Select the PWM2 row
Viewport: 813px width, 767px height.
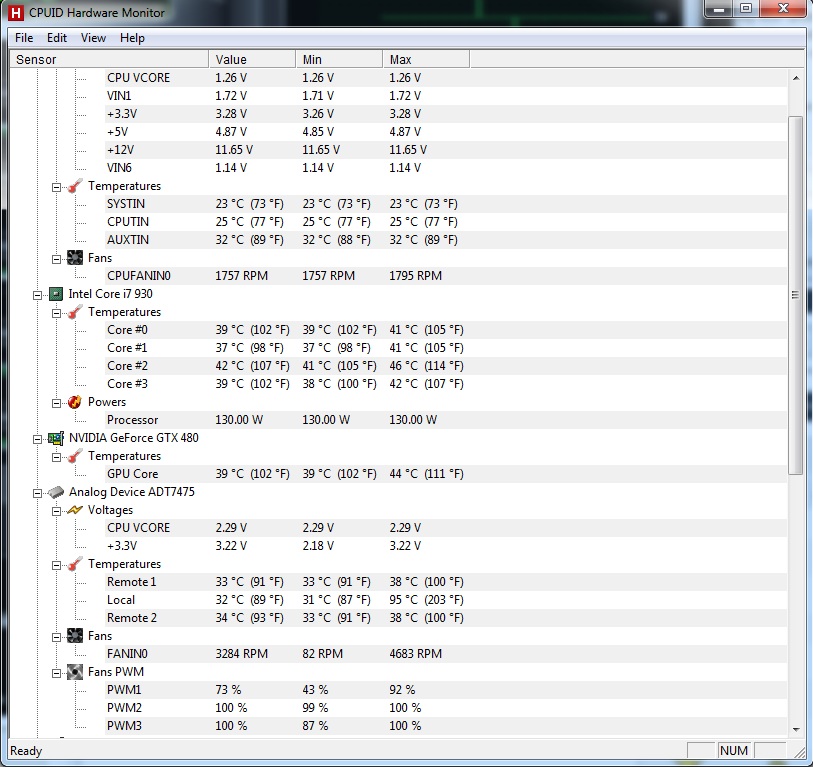[x=446, y=708]
